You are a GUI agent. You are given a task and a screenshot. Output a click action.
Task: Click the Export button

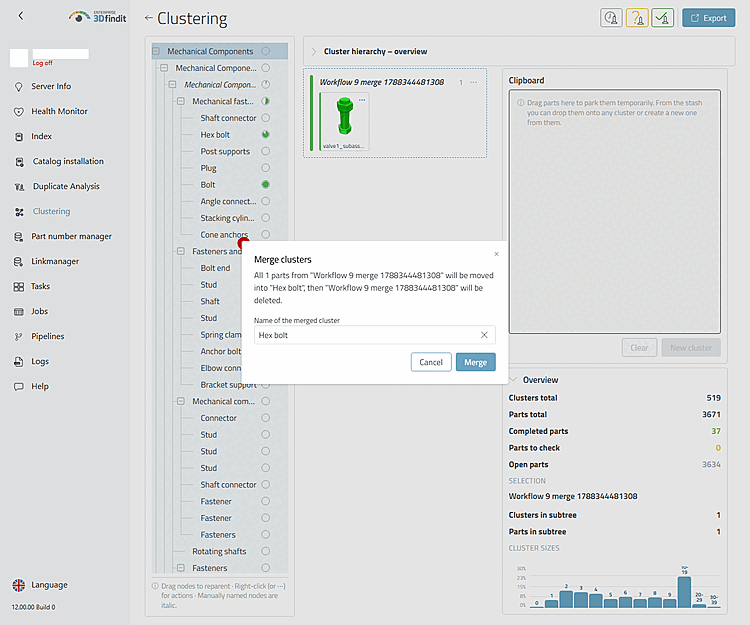pyautogui.click(x=709, y=18)
